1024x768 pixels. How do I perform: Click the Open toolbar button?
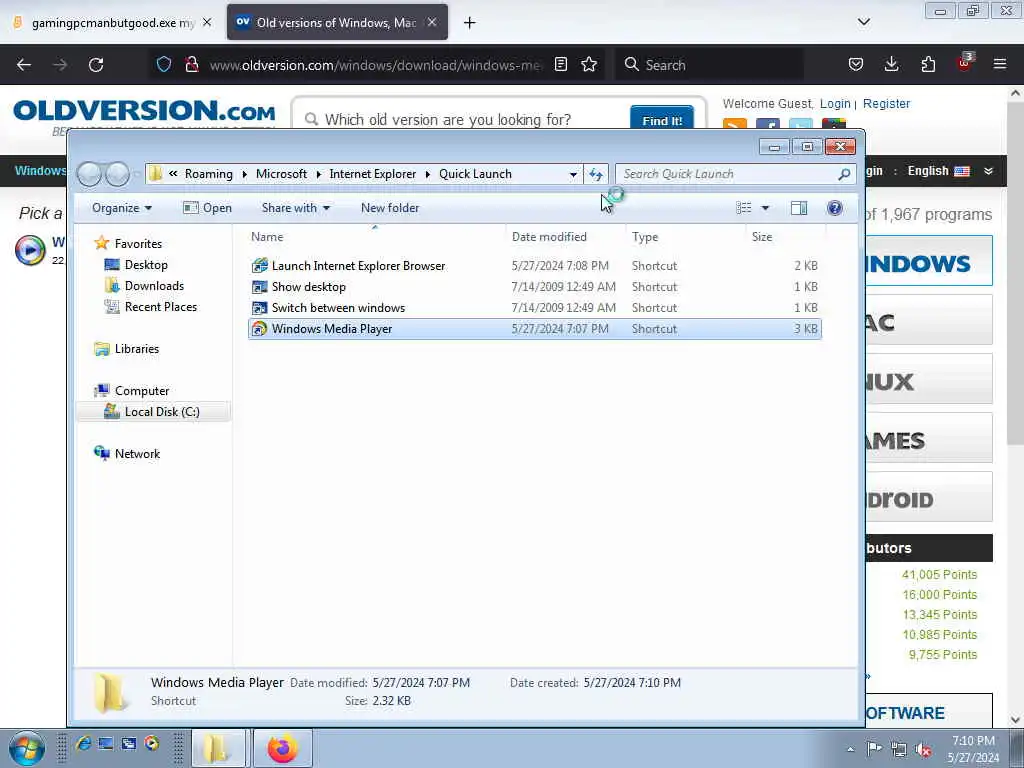click(208, 208)
